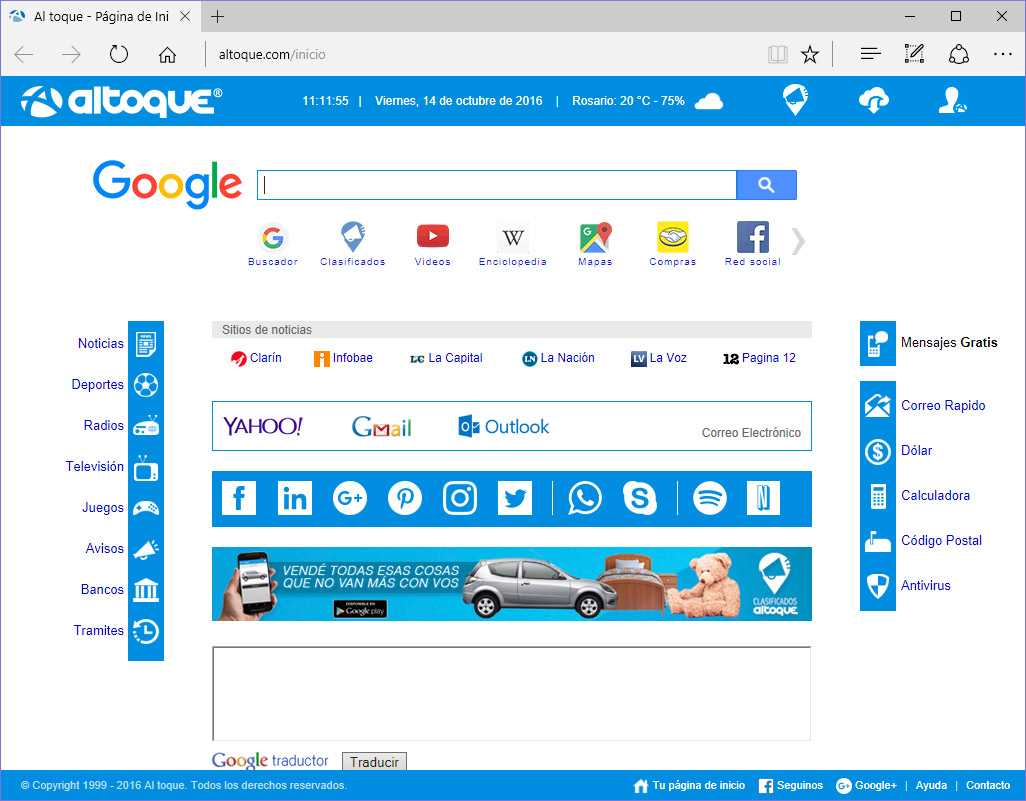This screenshot has height=801, width=1026.
Task: Open the Compras MercadoLibre icon
Action: click(x=673, y=237)
